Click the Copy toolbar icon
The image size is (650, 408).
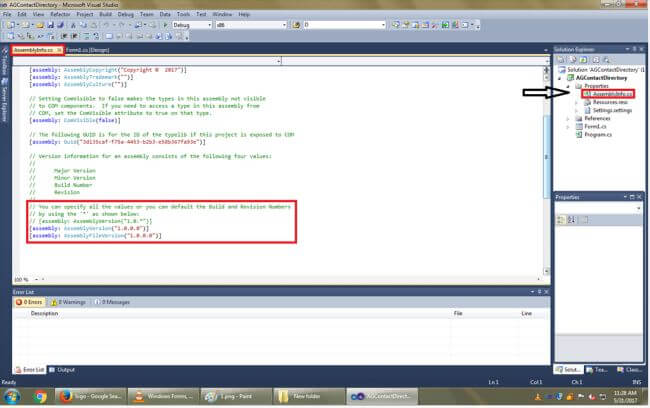[x=83, y=25]
